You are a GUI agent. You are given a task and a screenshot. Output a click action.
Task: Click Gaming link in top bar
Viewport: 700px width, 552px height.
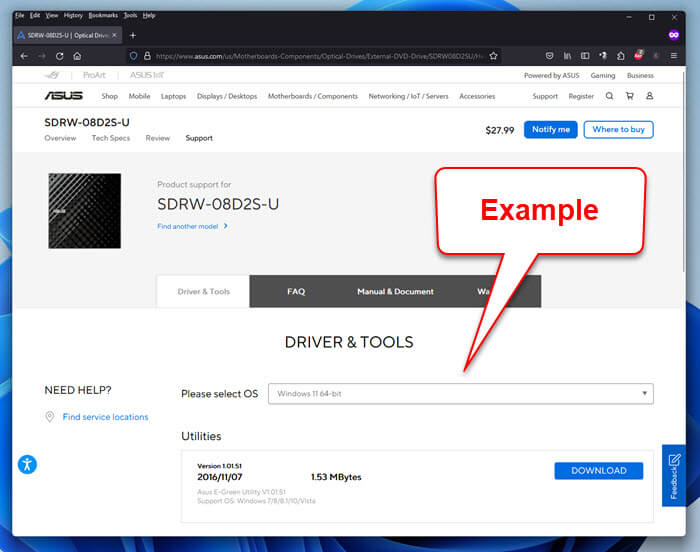(603, 75)
